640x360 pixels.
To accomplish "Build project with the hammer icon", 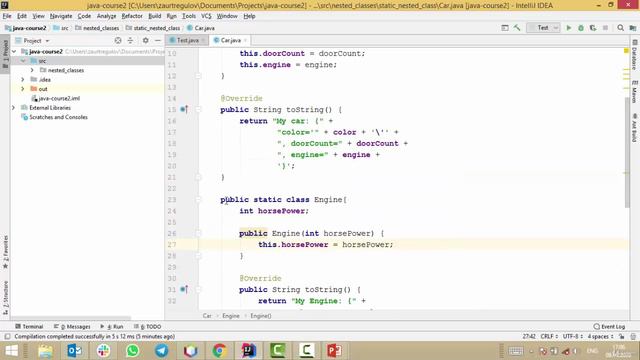I will (517, 28).
